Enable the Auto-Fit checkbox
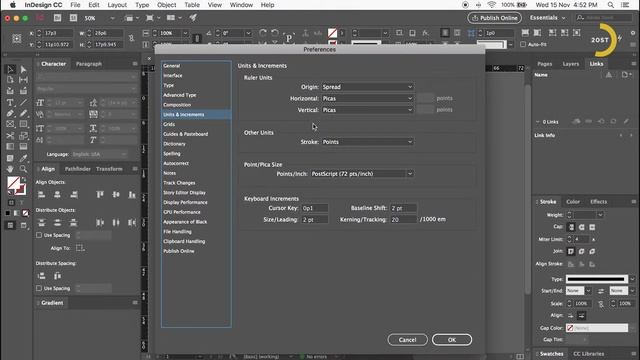This screenshot has height=360, width=640. (523, 44)
